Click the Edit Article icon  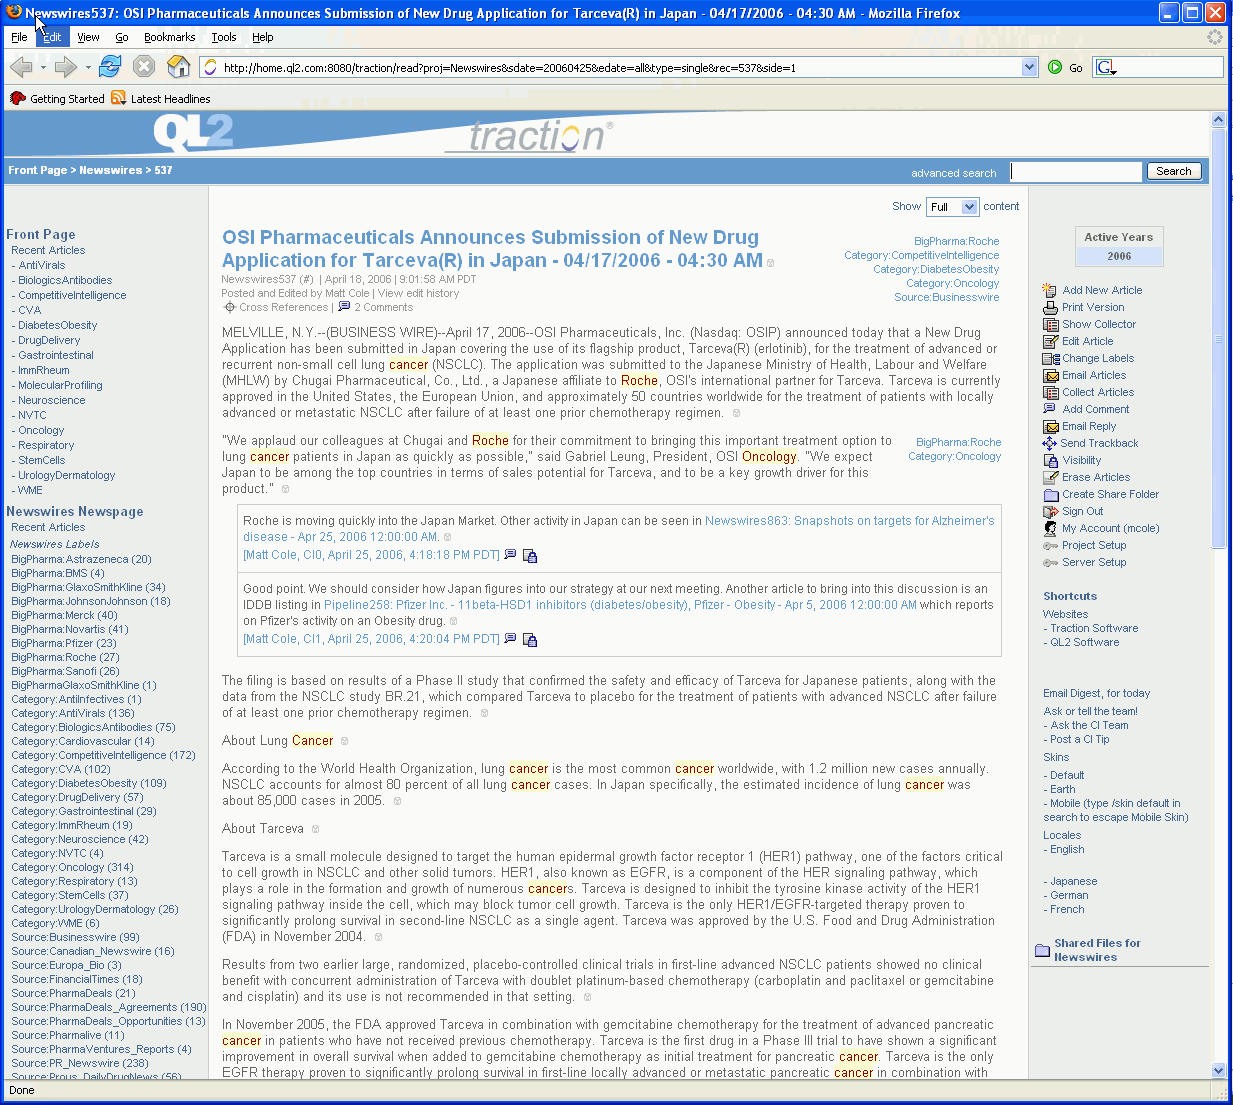tap(1050, 341)
